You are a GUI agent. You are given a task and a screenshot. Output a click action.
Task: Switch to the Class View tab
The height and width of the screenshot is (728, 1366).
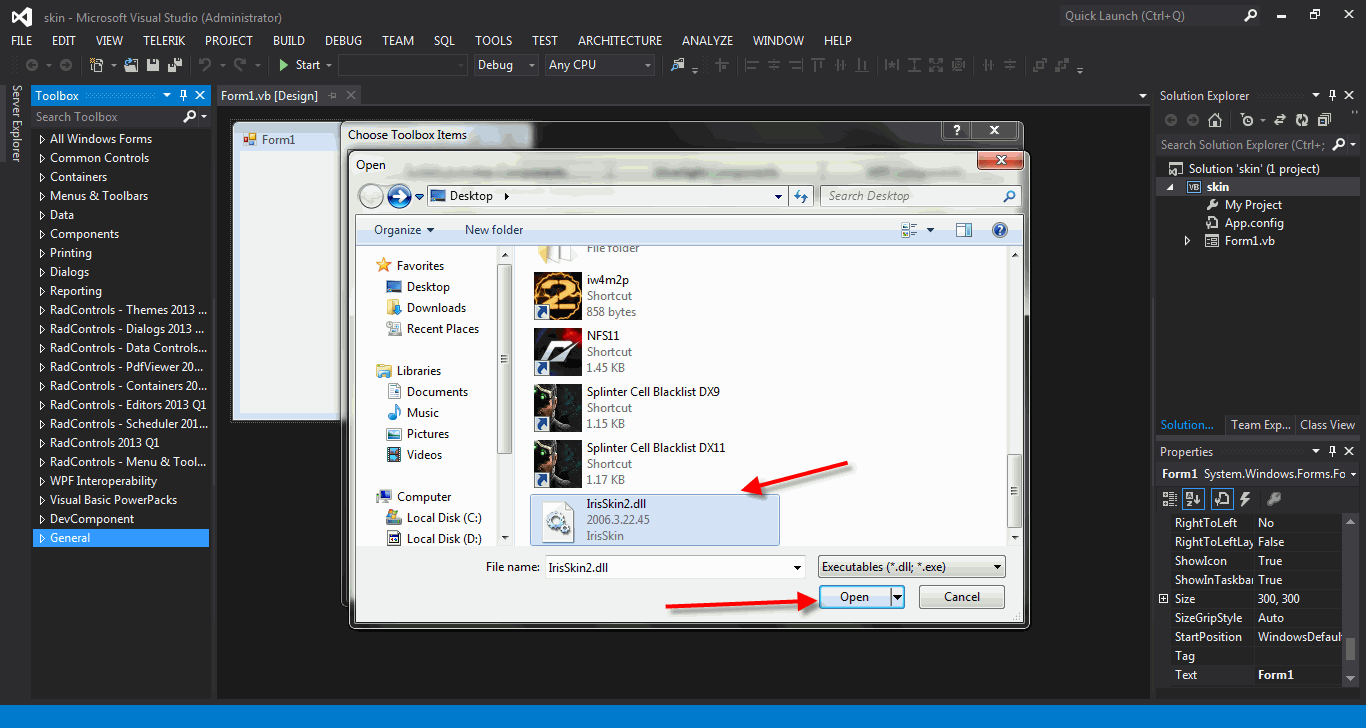coord(1327,425)
